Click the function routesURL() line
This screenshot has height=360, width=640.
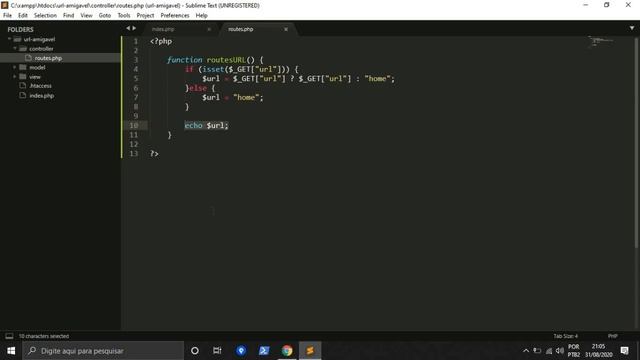215,60
